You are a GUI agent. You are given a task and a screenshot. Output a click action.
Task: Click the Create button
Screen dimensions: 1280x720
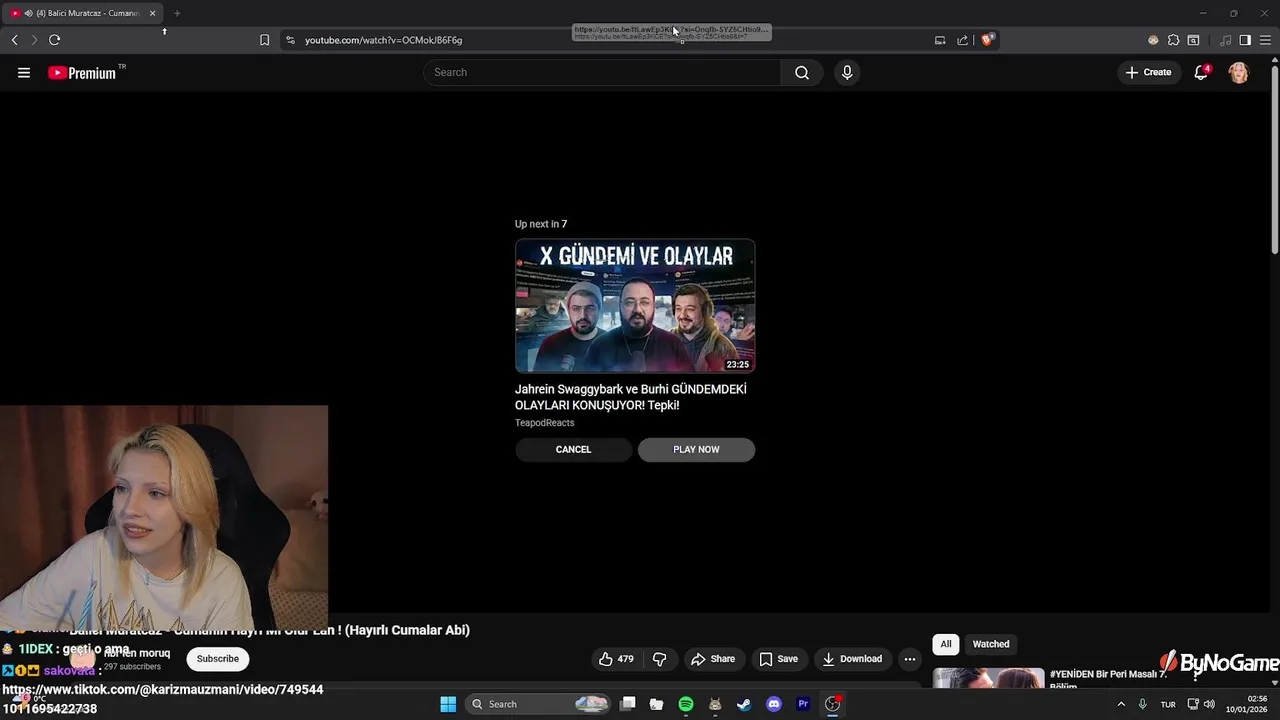point(1148,72)
